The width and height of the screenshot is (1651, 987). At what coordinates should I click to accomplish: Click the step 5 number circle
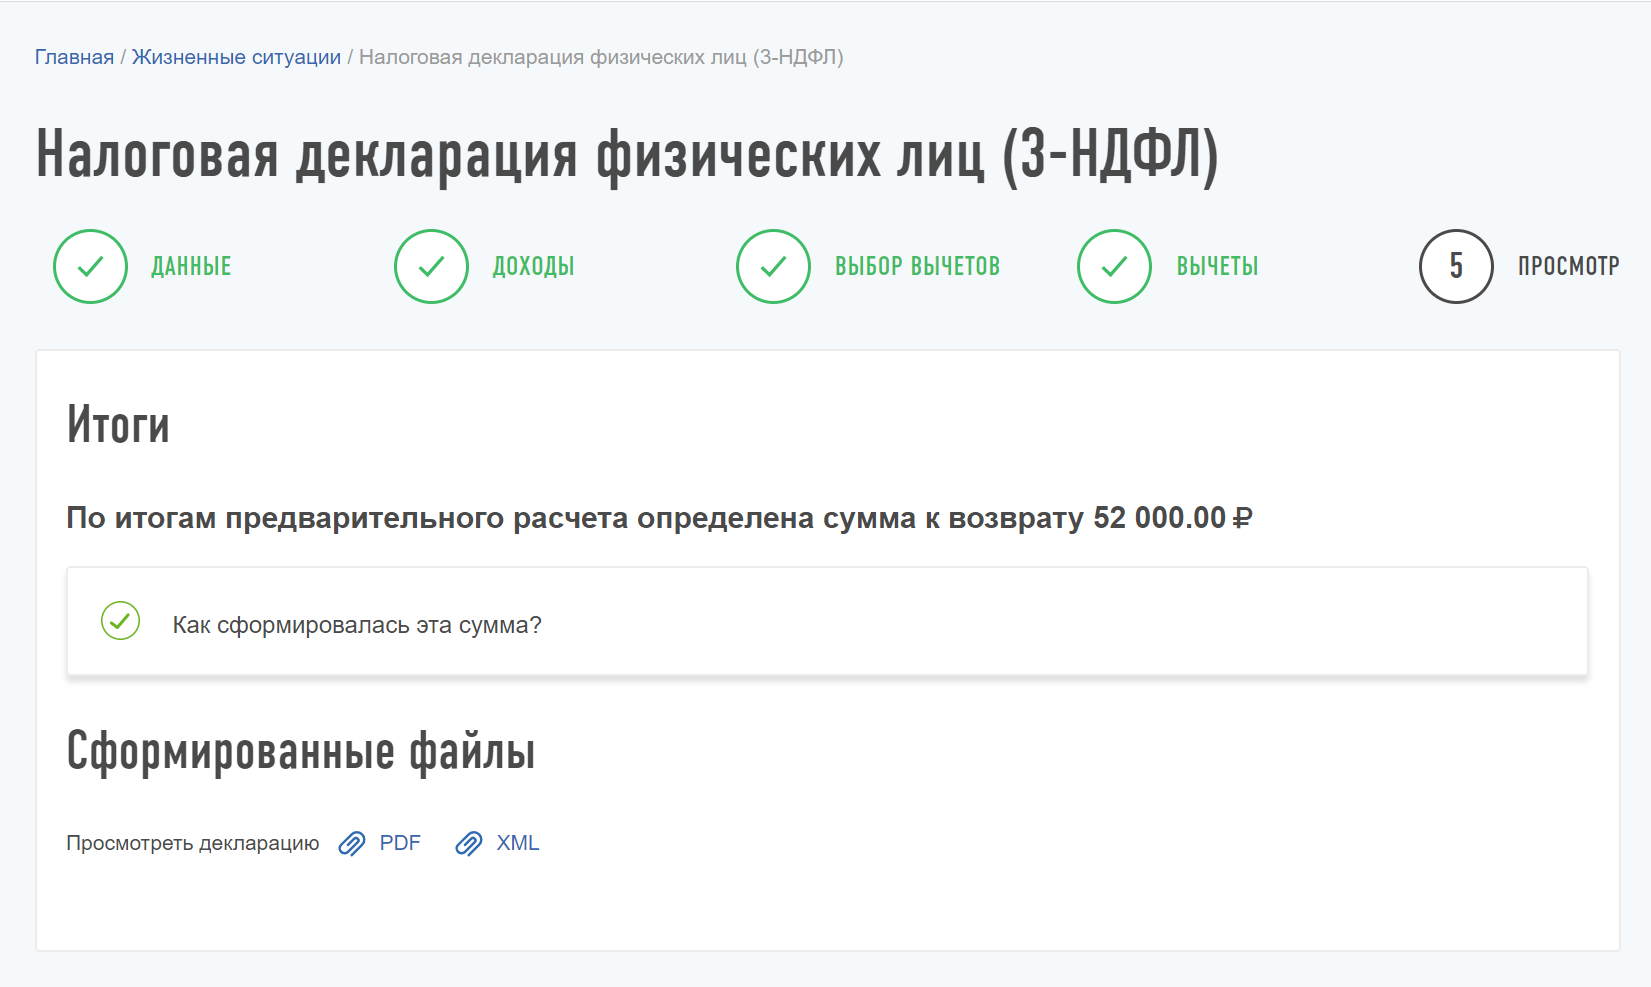(1456, 266)
